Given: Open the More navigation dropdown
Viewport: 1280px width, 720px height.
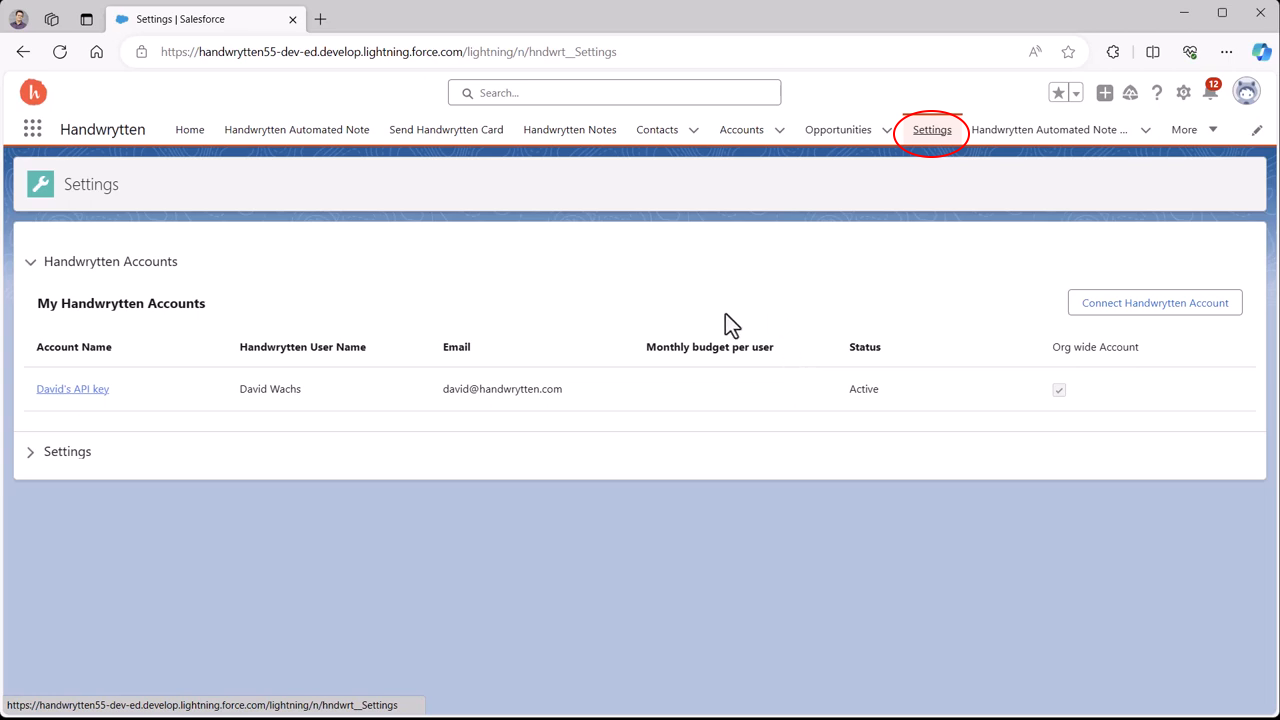Looking at the screenshot, I should tap(1194, 130).
